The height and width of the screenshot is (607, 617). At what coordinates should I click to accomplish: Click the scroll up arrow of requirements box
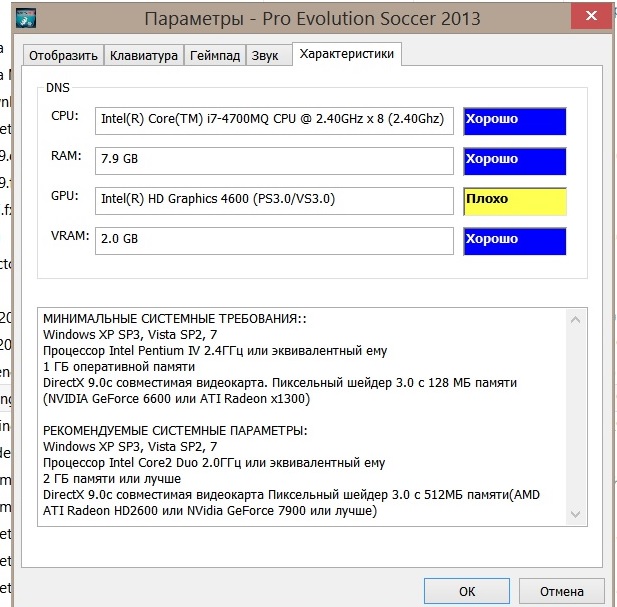[575, 320]
